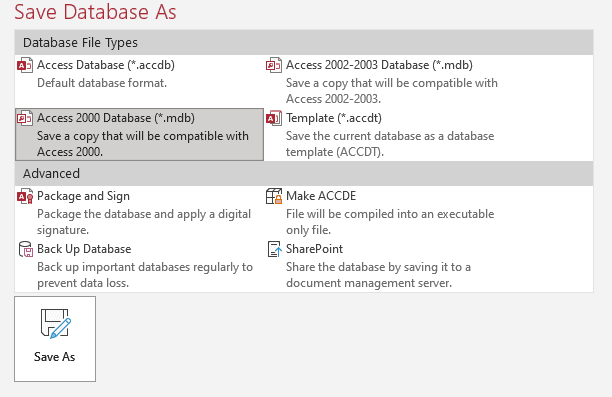Select the highlighted Access 2000 Database entry
The width and height of the screenshot is (612, 397).
coord(139,134)
